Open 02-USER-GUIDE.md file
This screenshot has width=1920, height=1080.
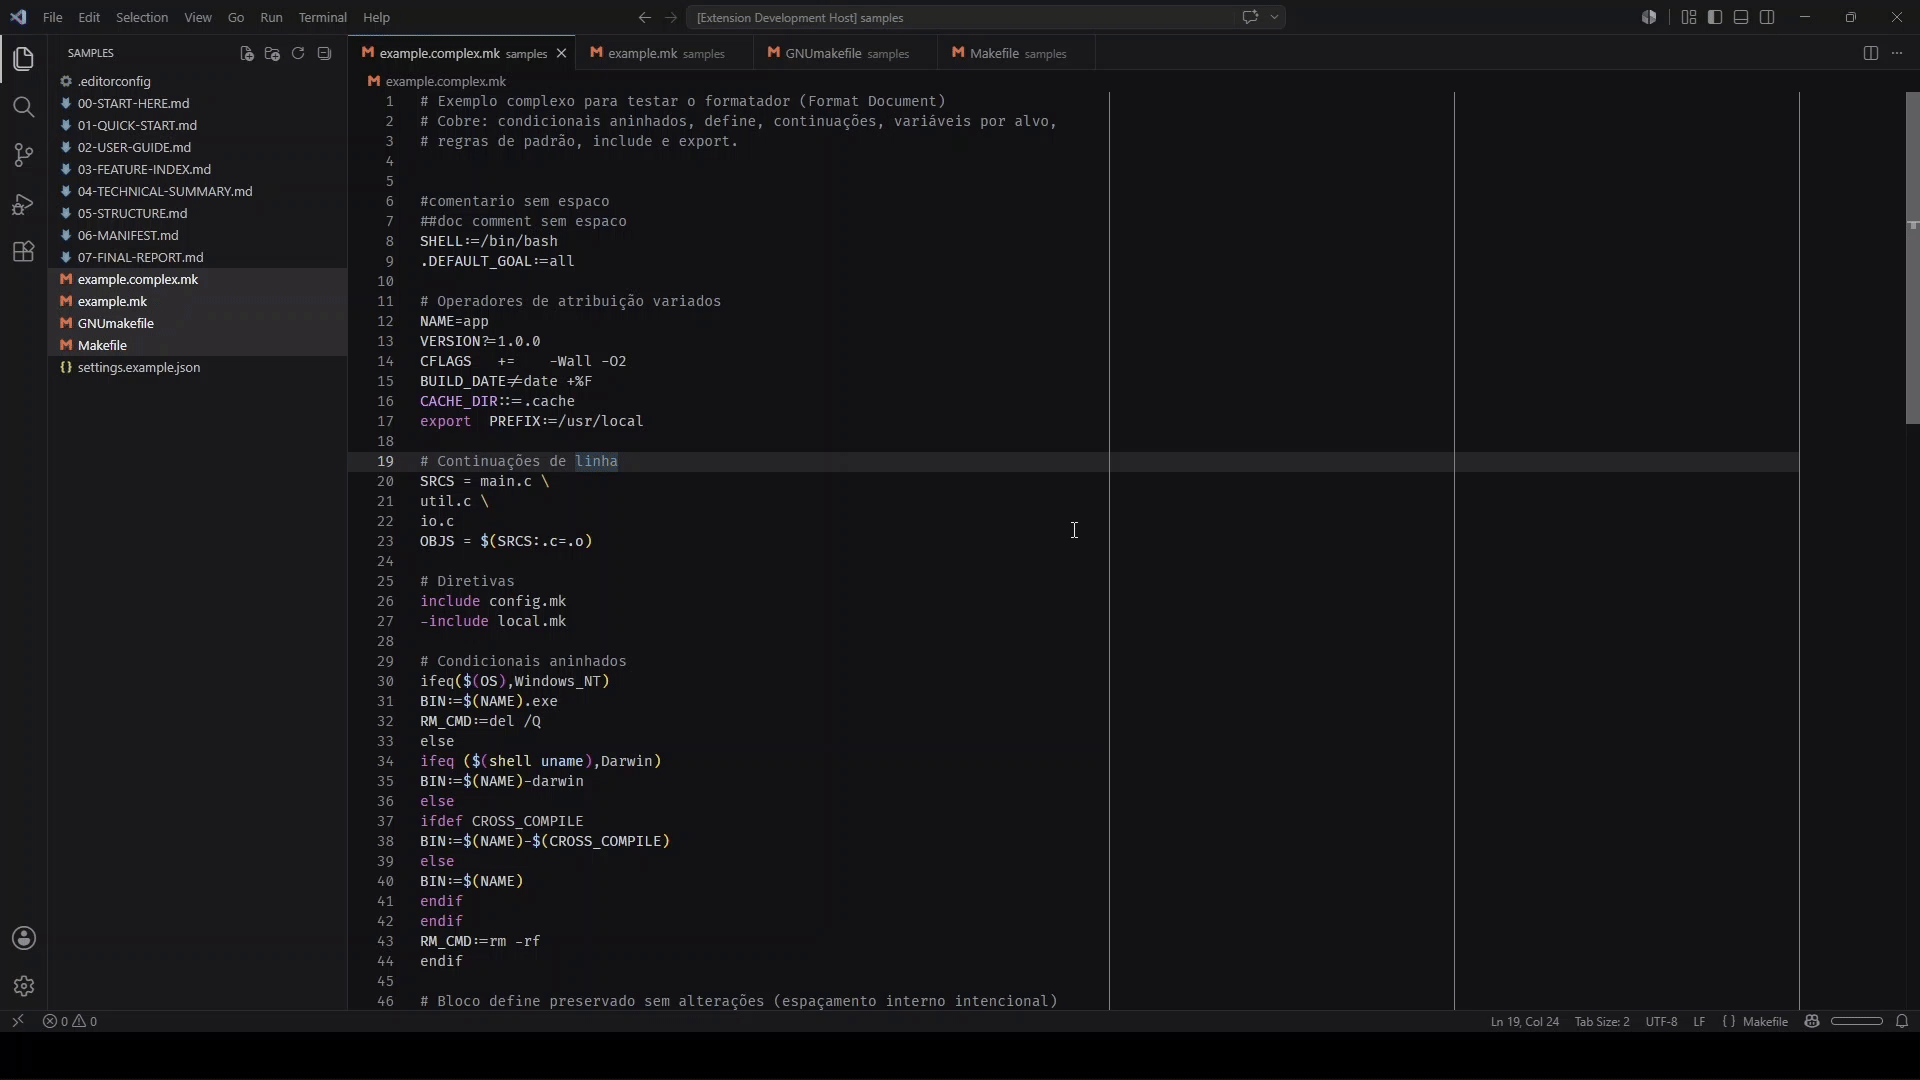point(197,147)
